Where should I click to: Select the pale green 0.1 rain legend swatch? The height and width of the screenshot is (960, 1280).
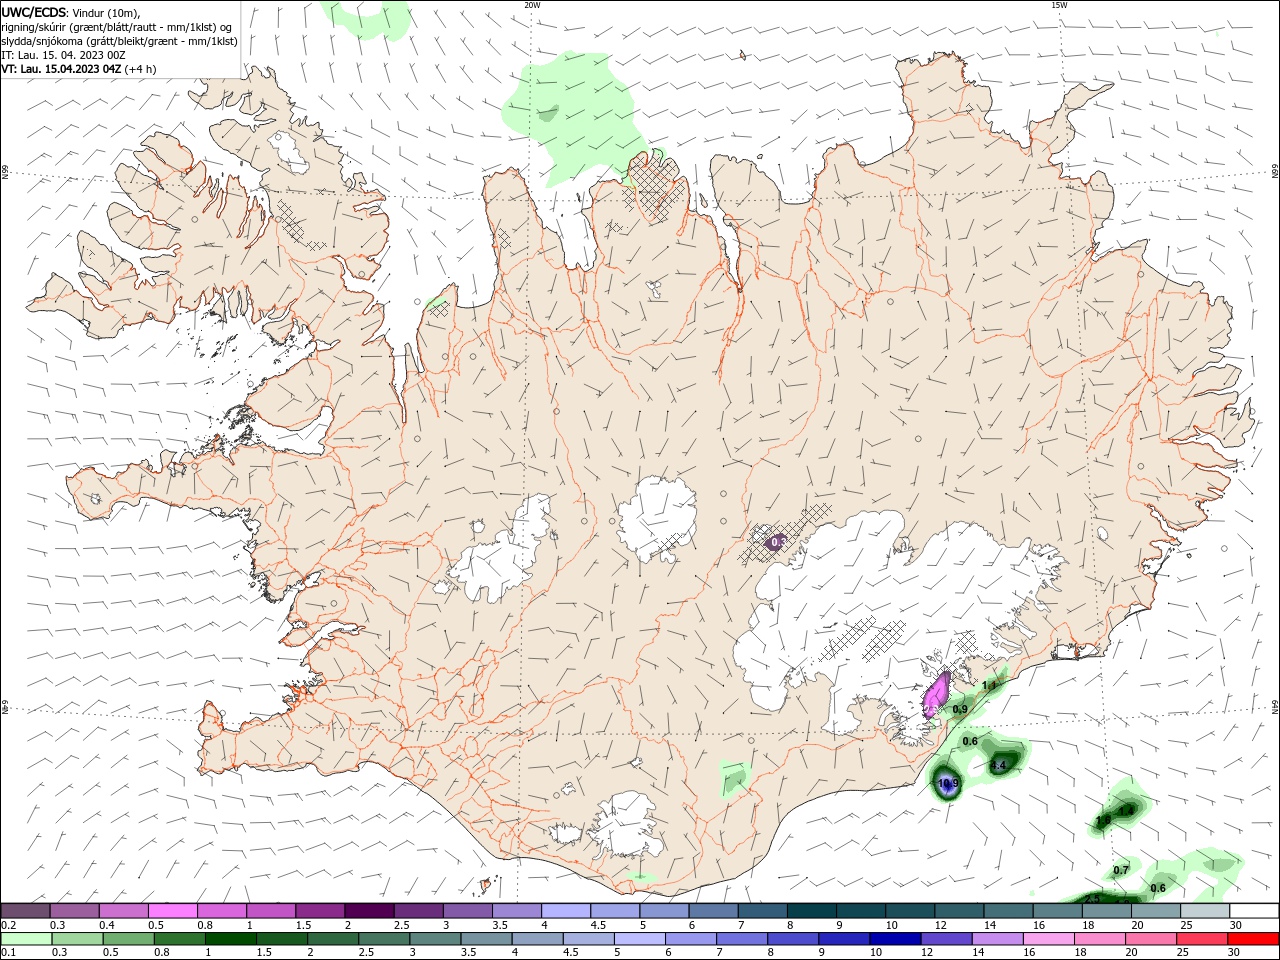26,938
